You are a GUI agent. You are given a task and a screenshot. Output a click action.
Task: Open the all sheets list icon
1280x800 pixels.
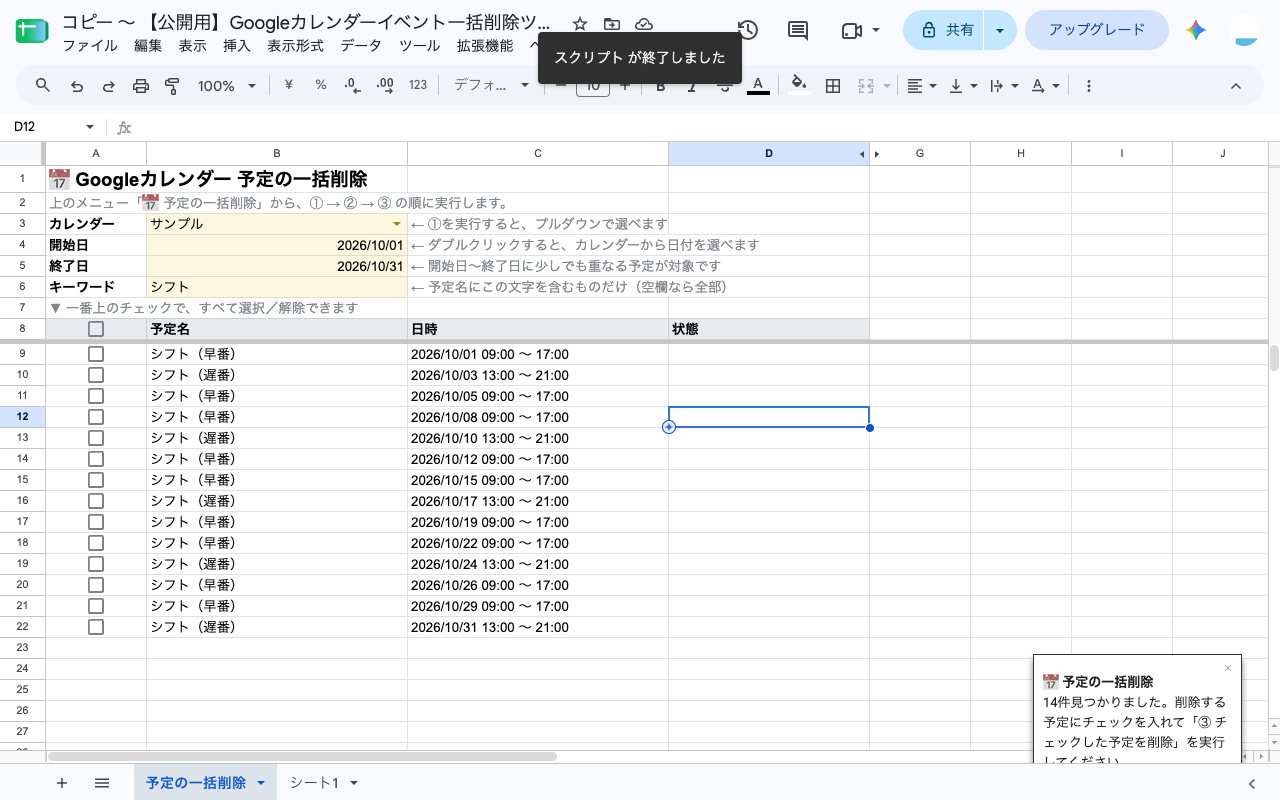pyautogui.click(x=102, y=783)
